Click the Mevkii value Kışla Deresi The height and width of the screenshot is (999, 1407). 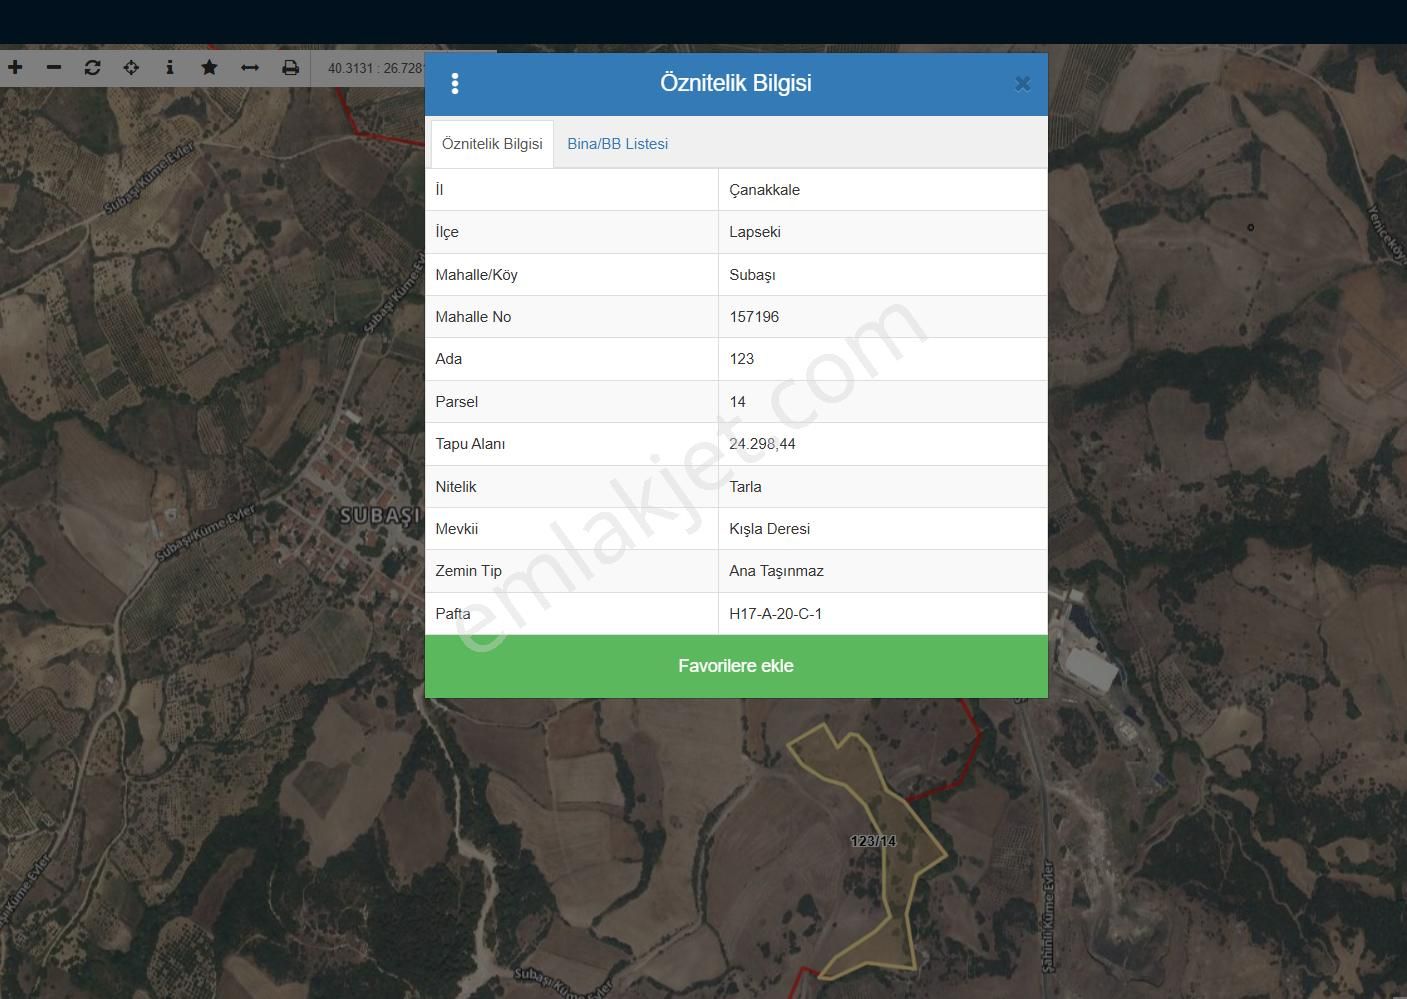(769, 529)
